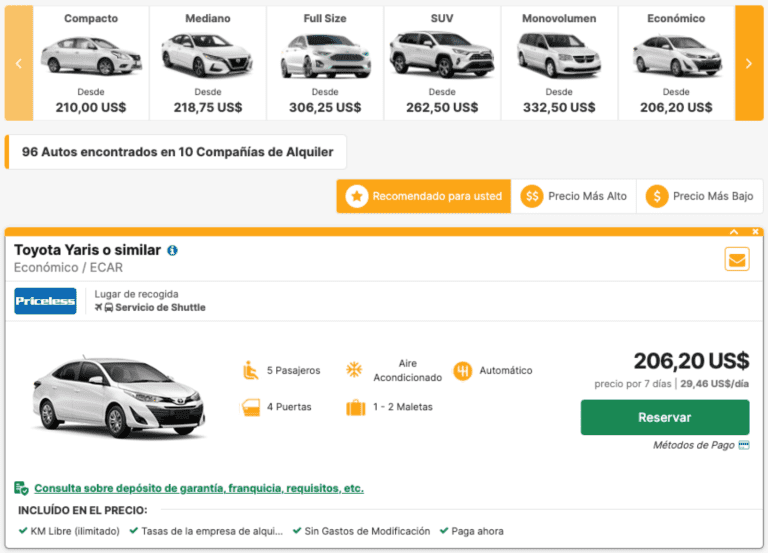
Task: Click the suitcase Maletas icon
Action: (x=355, y=407)
